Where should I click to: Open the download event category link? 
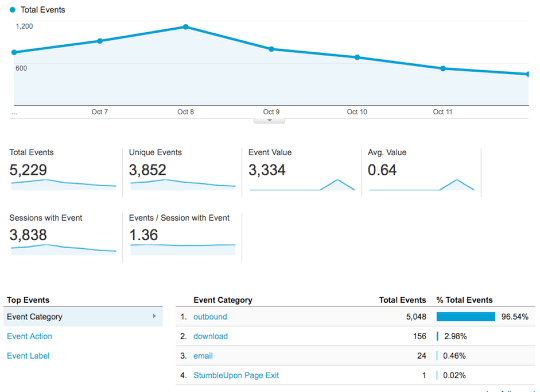tap(210, 336)
